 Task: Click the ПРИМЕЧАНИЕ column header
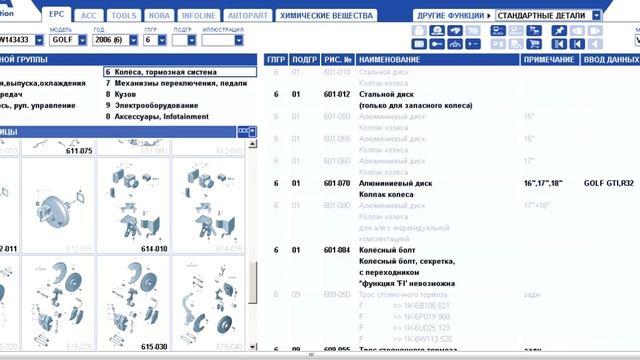(x=549, y=60)
